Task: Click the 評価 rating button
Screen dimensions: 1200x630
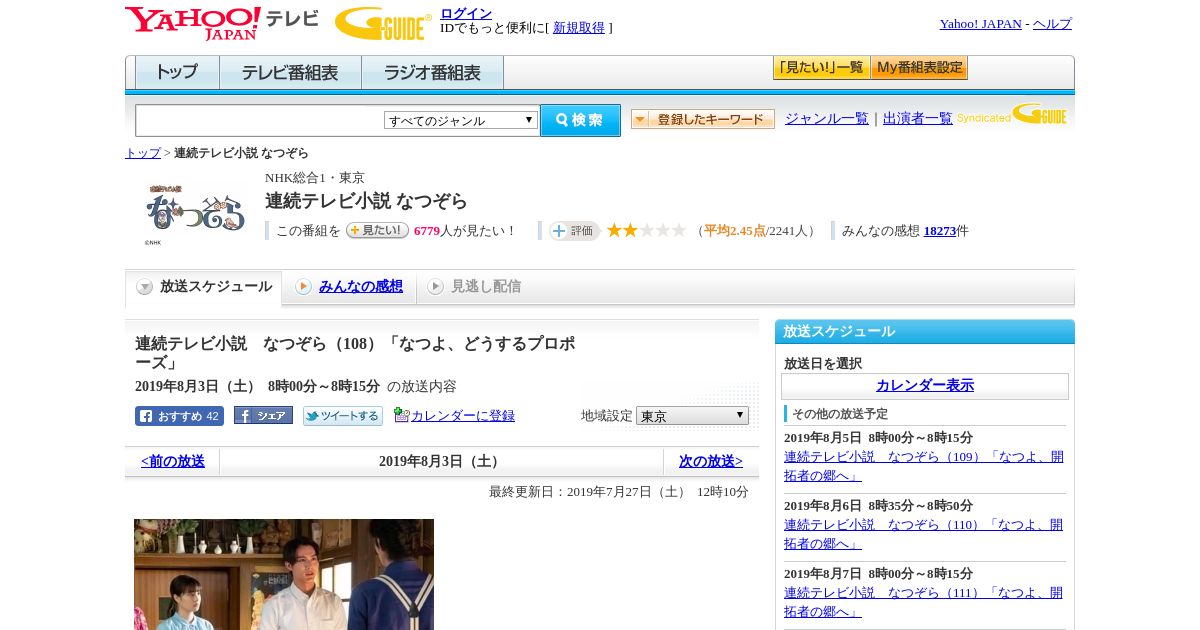Action: (574, 231)
